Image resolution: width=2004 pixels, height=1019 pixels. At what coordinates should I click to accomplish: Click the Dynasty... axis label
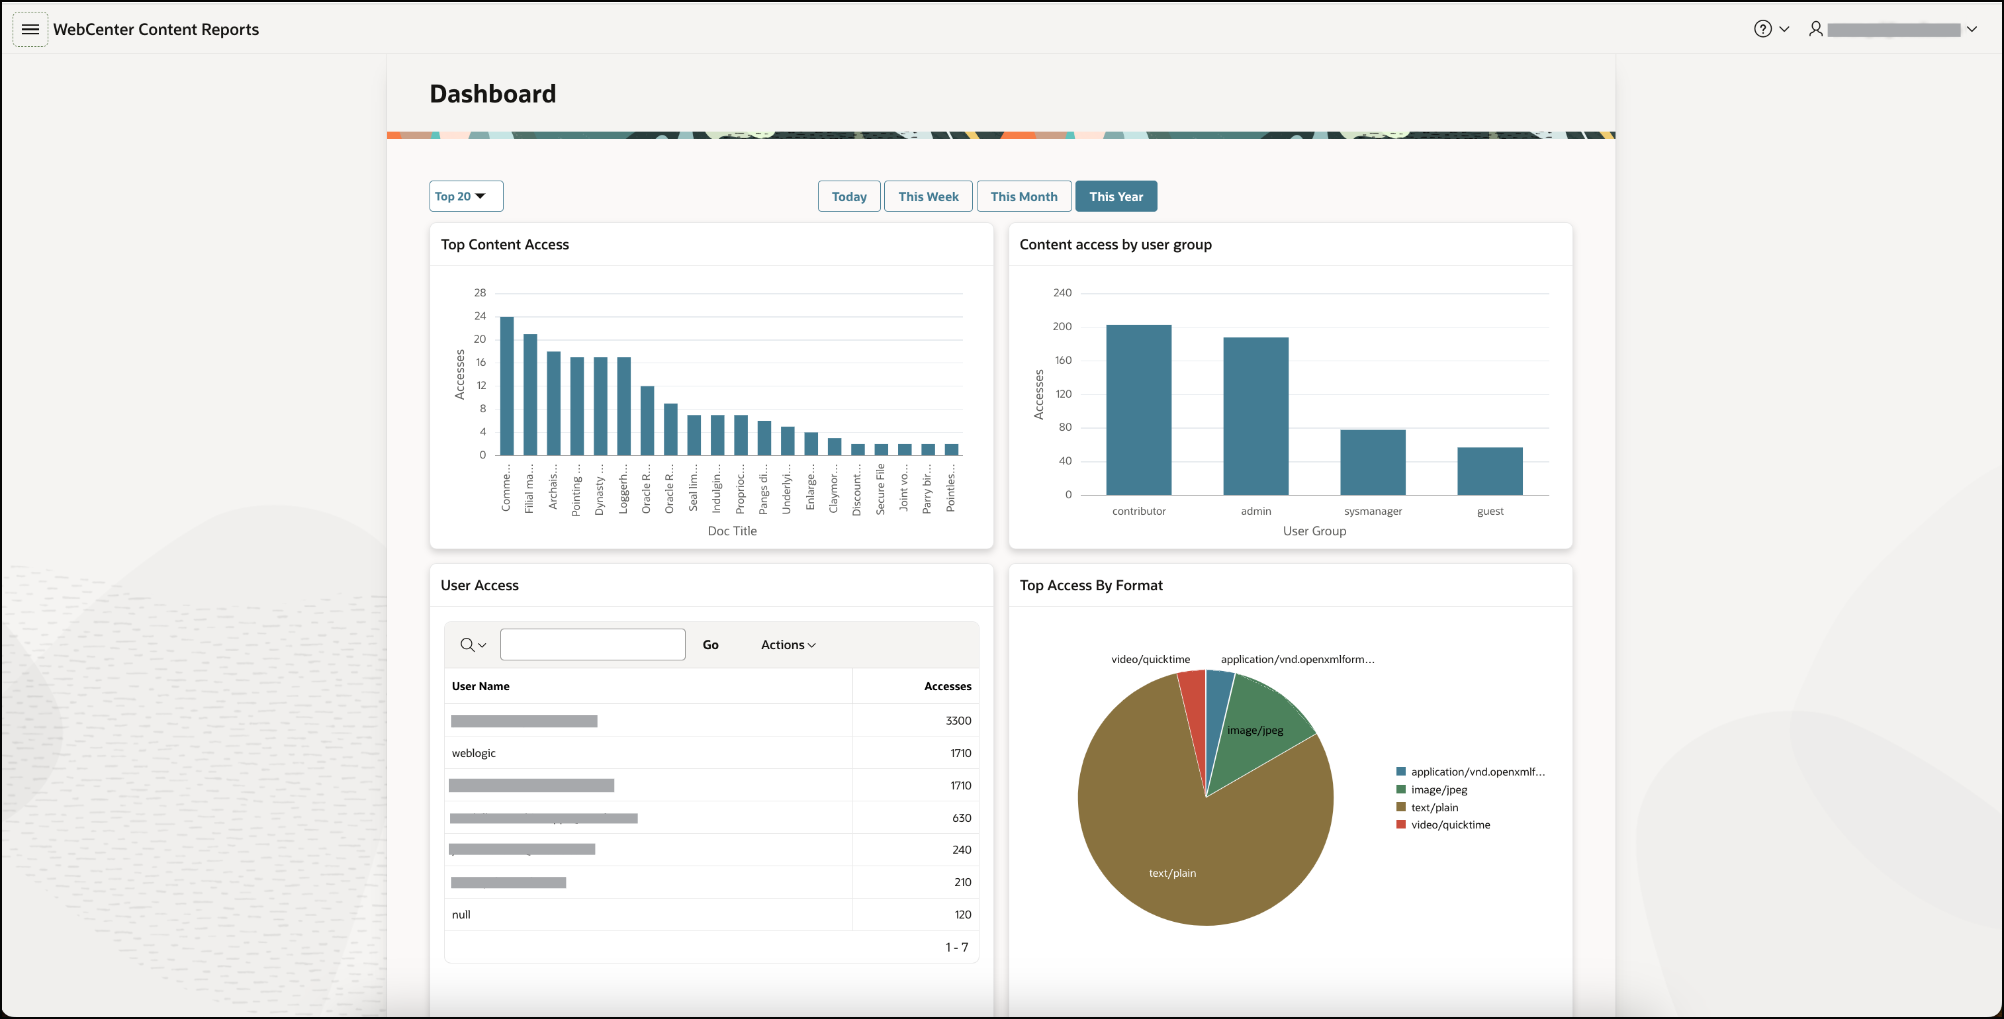click(600, 489)
